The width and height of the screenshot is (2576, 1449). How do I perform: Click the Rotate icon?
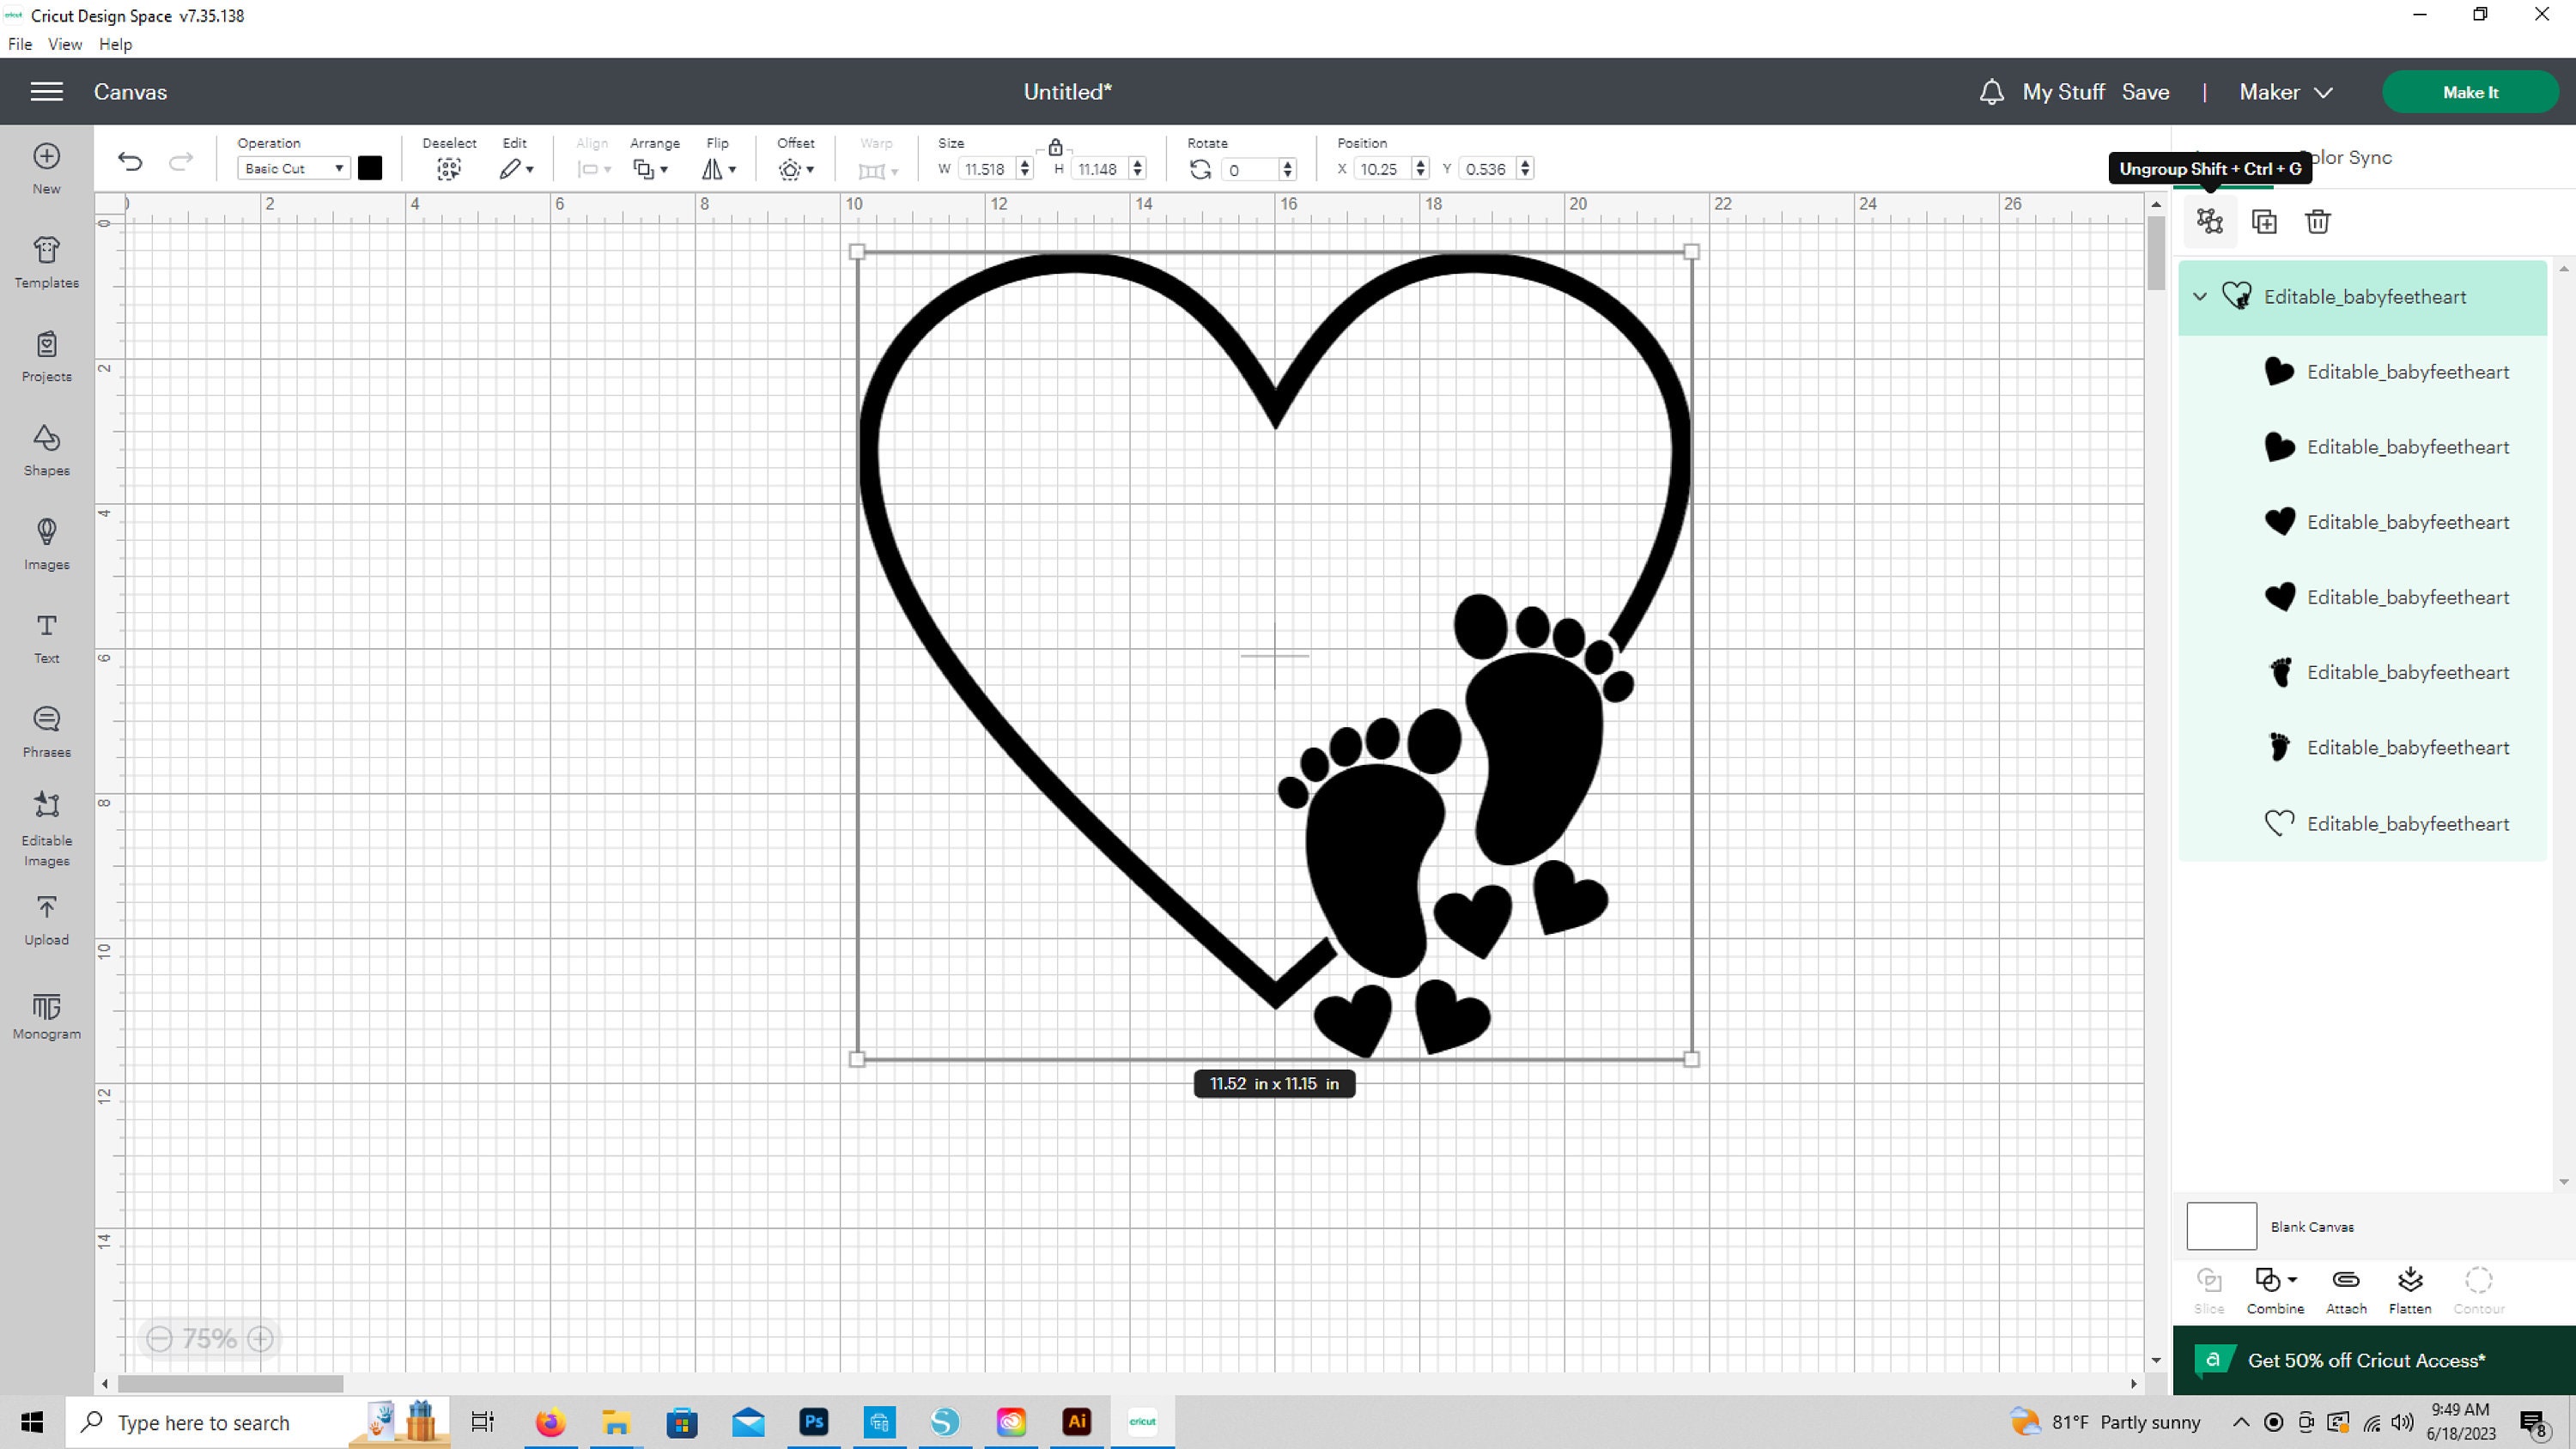point(1200,169)
